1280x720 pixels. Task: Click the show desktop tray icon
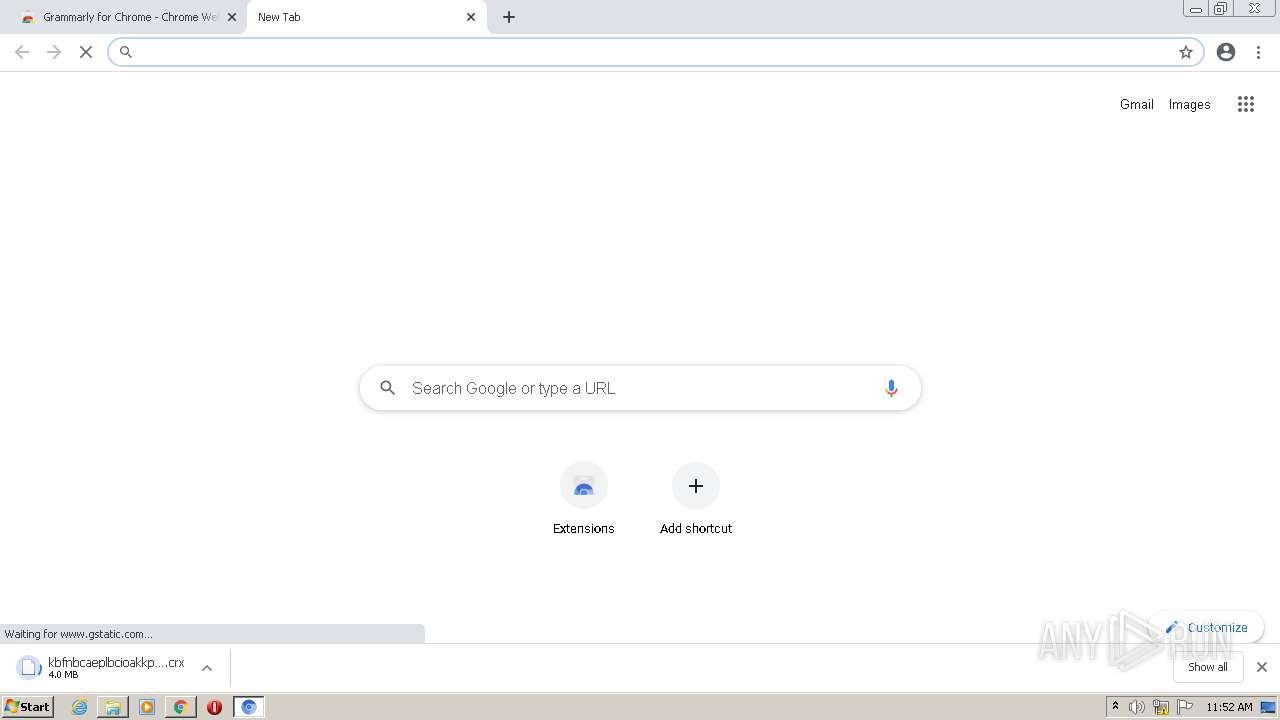click(x=1269, y=707)
